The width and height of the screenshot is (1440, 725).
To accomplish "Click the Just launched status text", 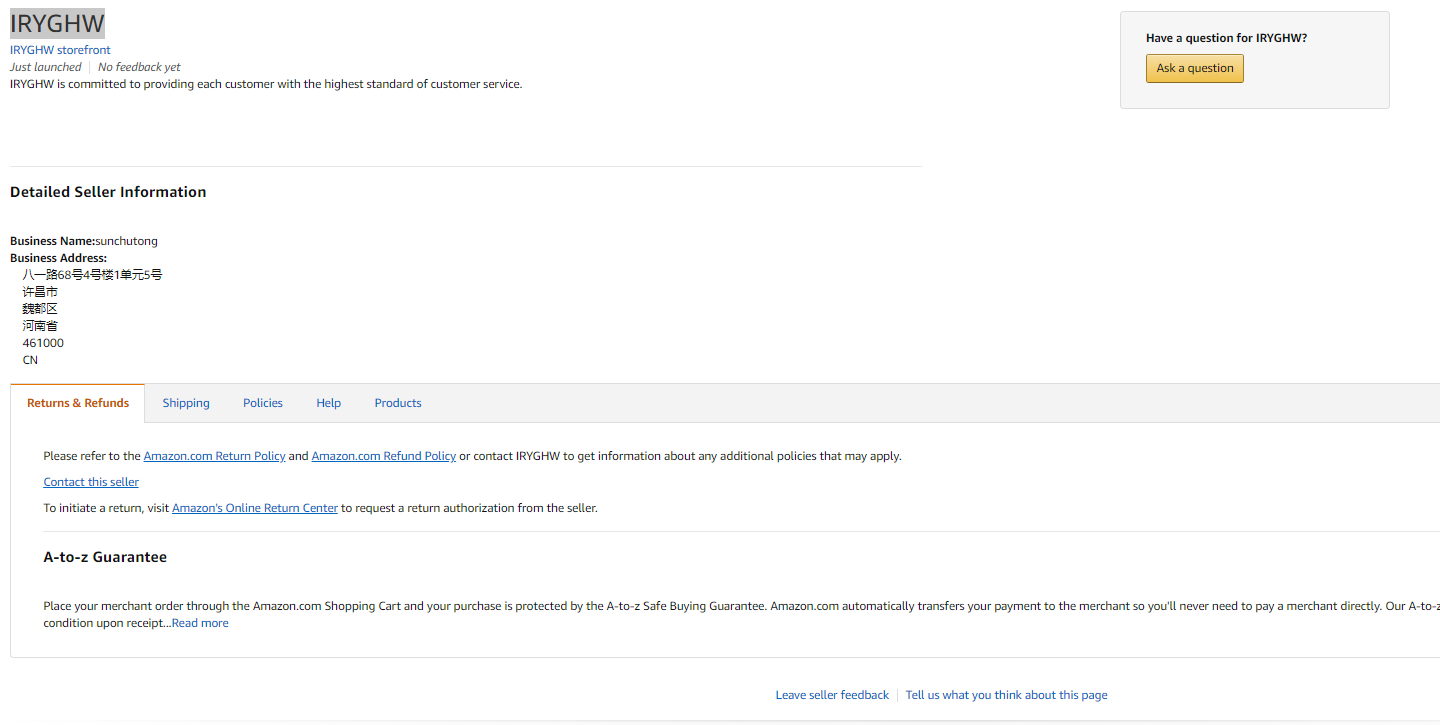I will click(46, 67).
